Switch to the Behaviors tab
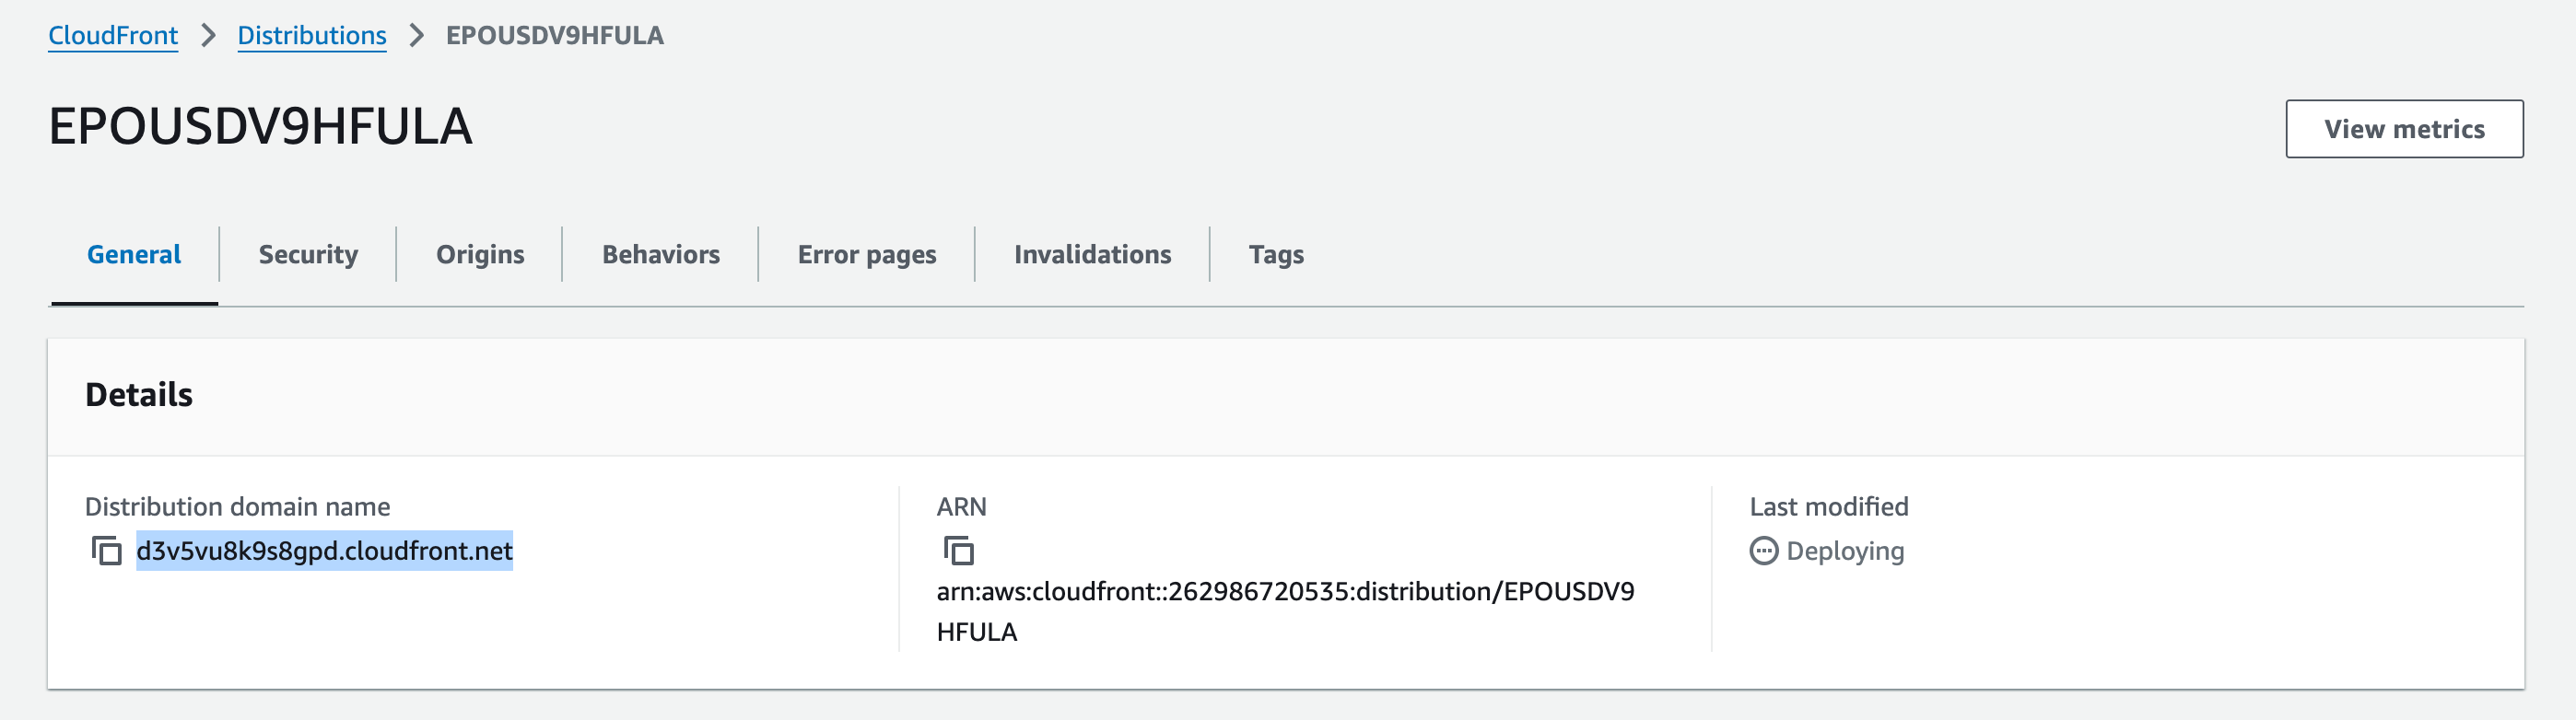Image resolution: width=2576 pixels, height=720 pixels. pyautogui.click(x=660, y=255)
